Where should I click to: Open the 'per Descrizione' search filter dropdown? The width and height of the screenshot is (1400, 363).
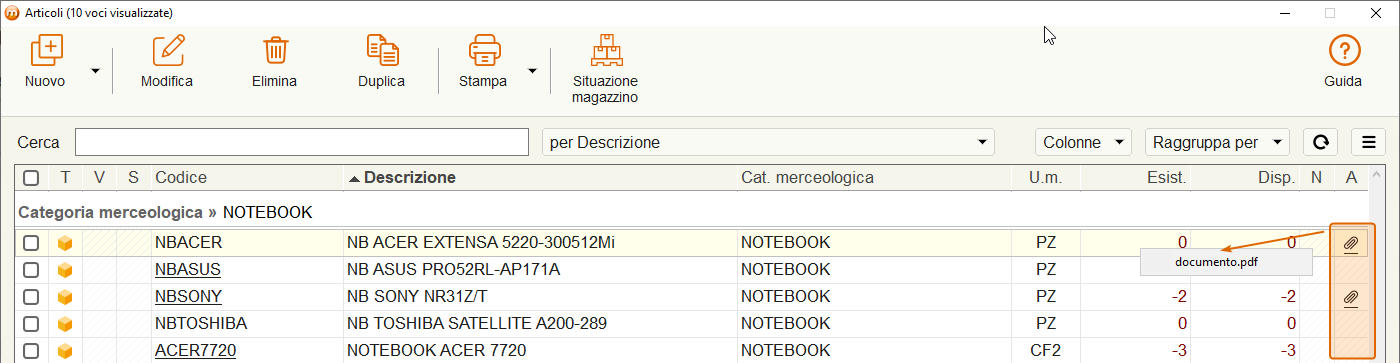(769, 143)
